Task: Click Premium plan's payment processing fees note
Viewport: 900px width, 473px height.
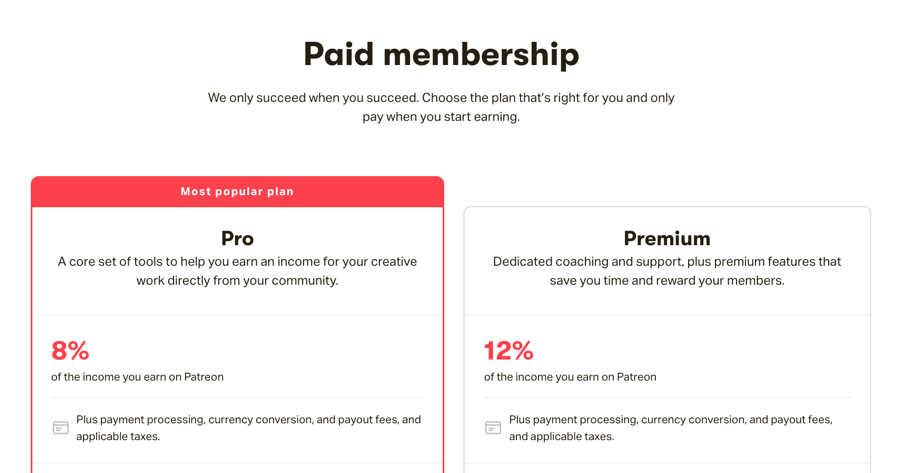Action: pyautogui.click(x=670, y=428)
